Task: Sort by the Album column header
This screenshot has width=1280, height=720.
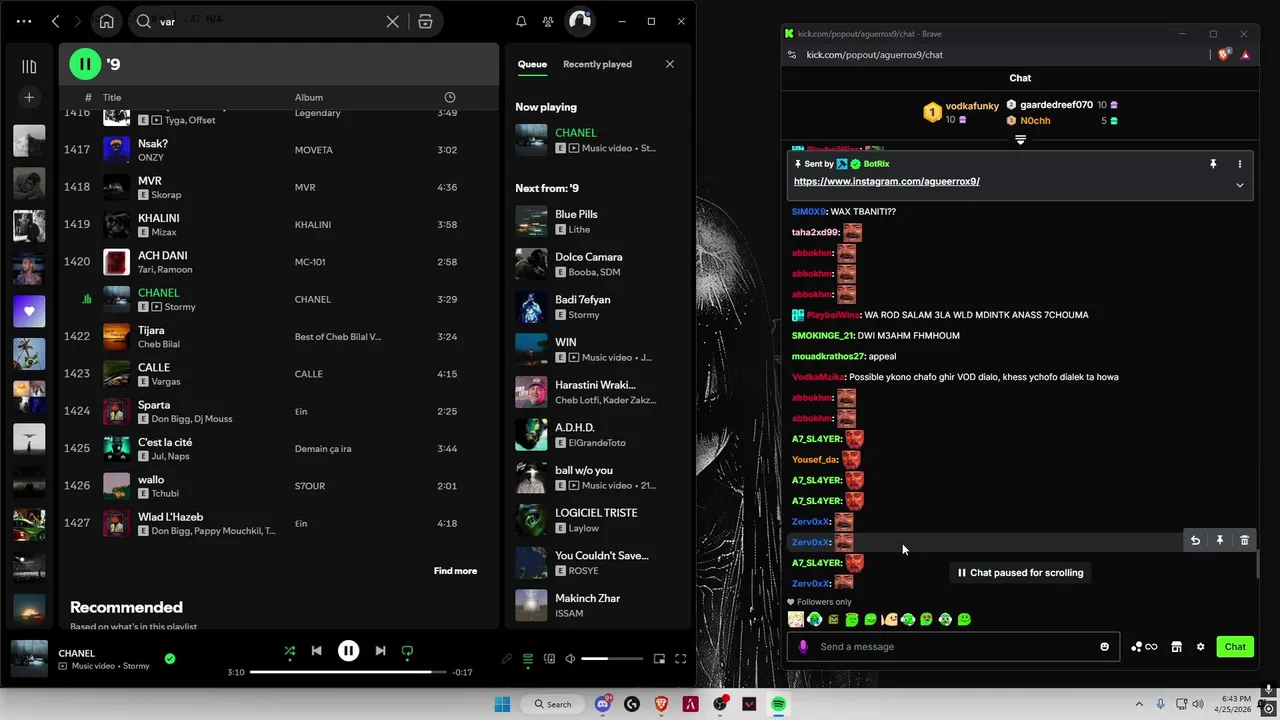Action: pyautogui.click(x=308, y=97)
